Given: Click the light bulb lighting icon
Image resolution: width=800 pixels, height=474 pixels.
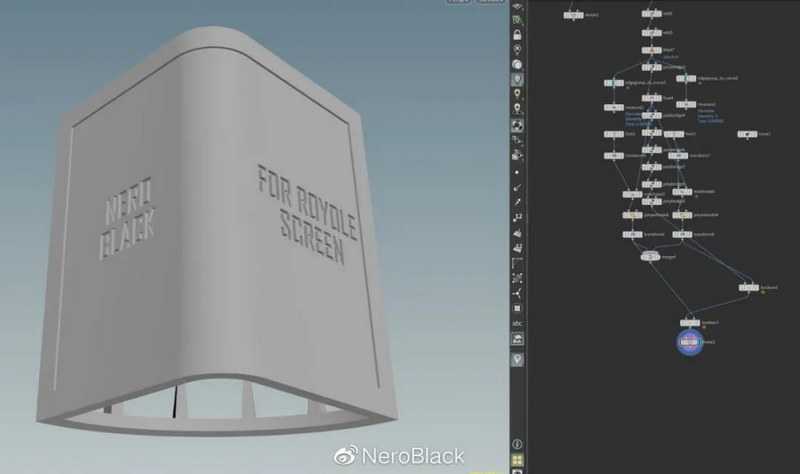Looking at the screenshot, I should coord(518,93).
